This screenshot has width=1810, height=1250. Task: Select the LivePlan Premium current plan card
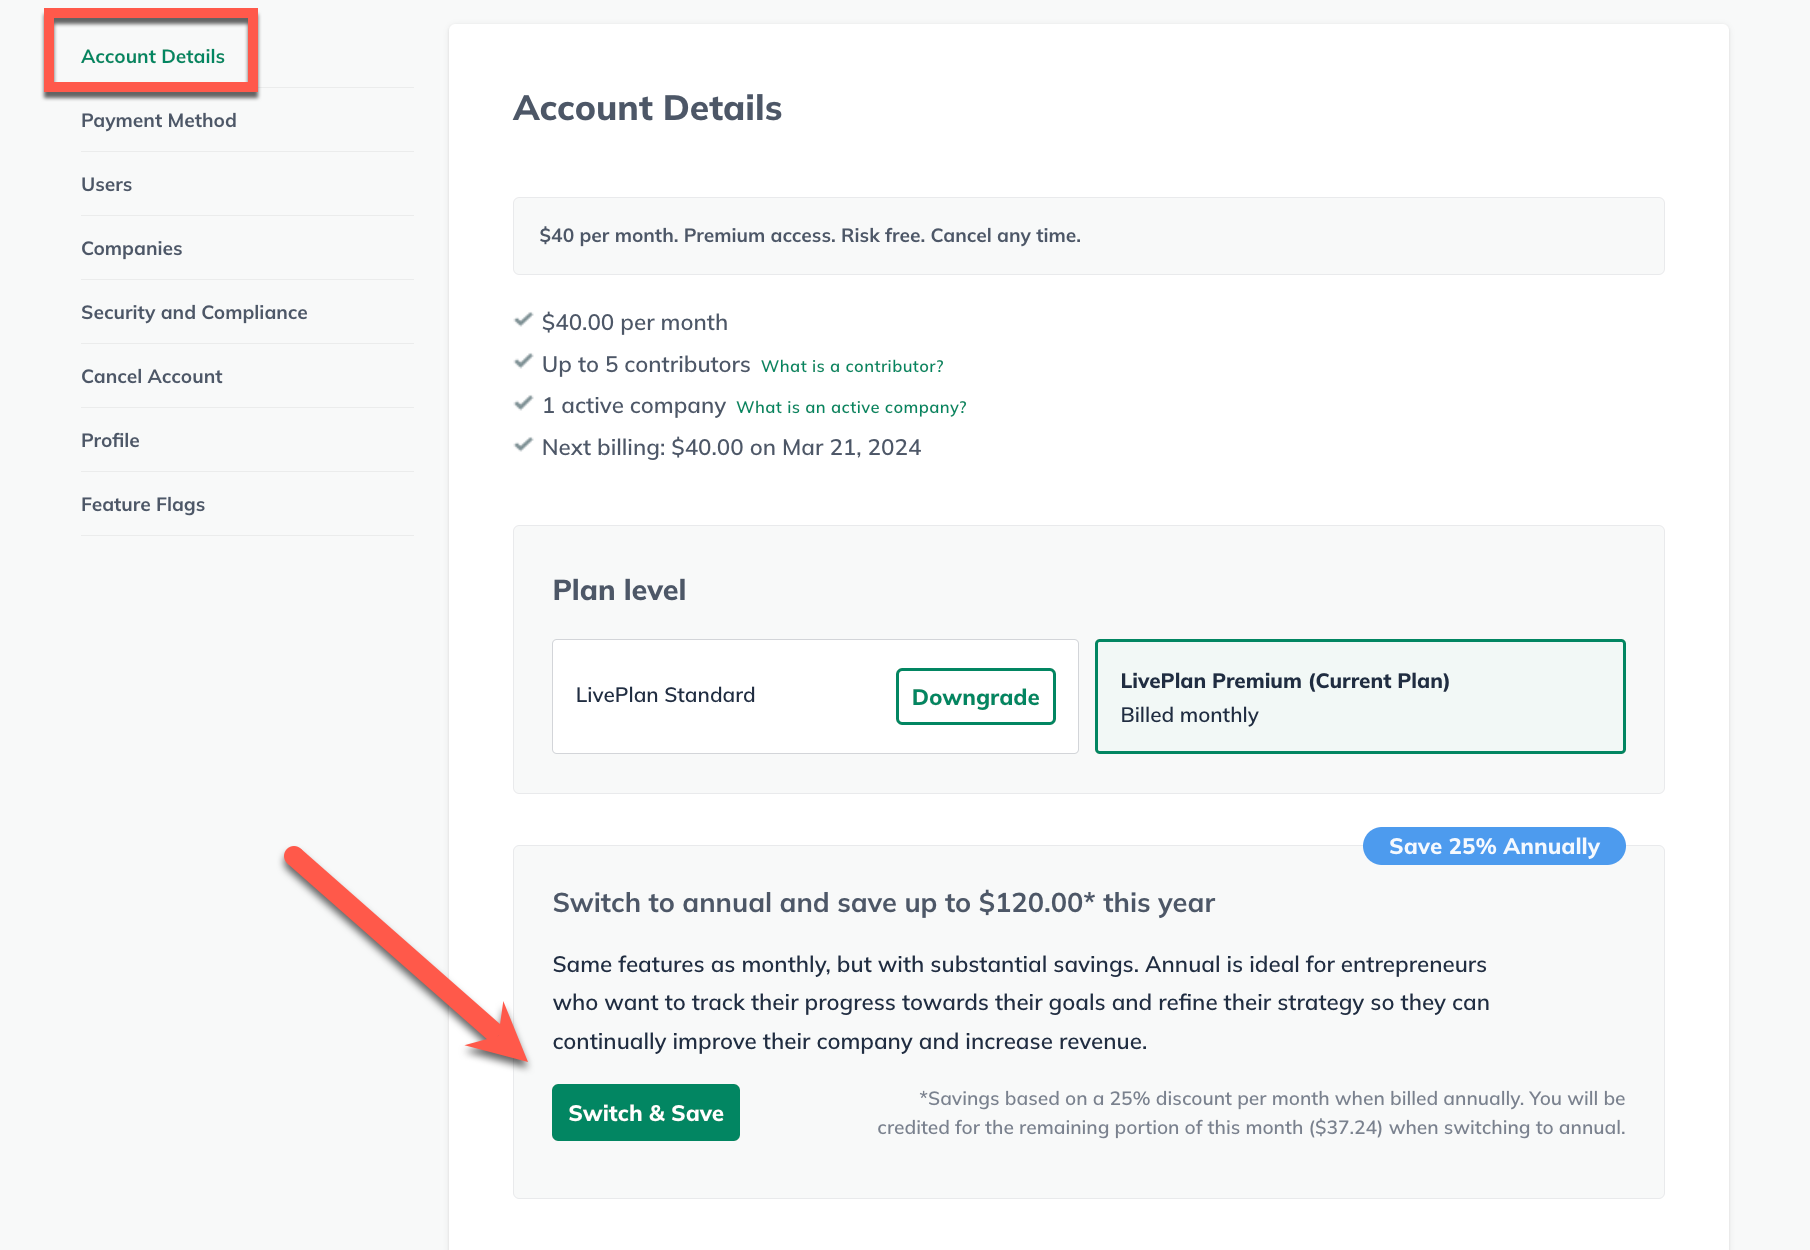click(x=1360, y=696)
